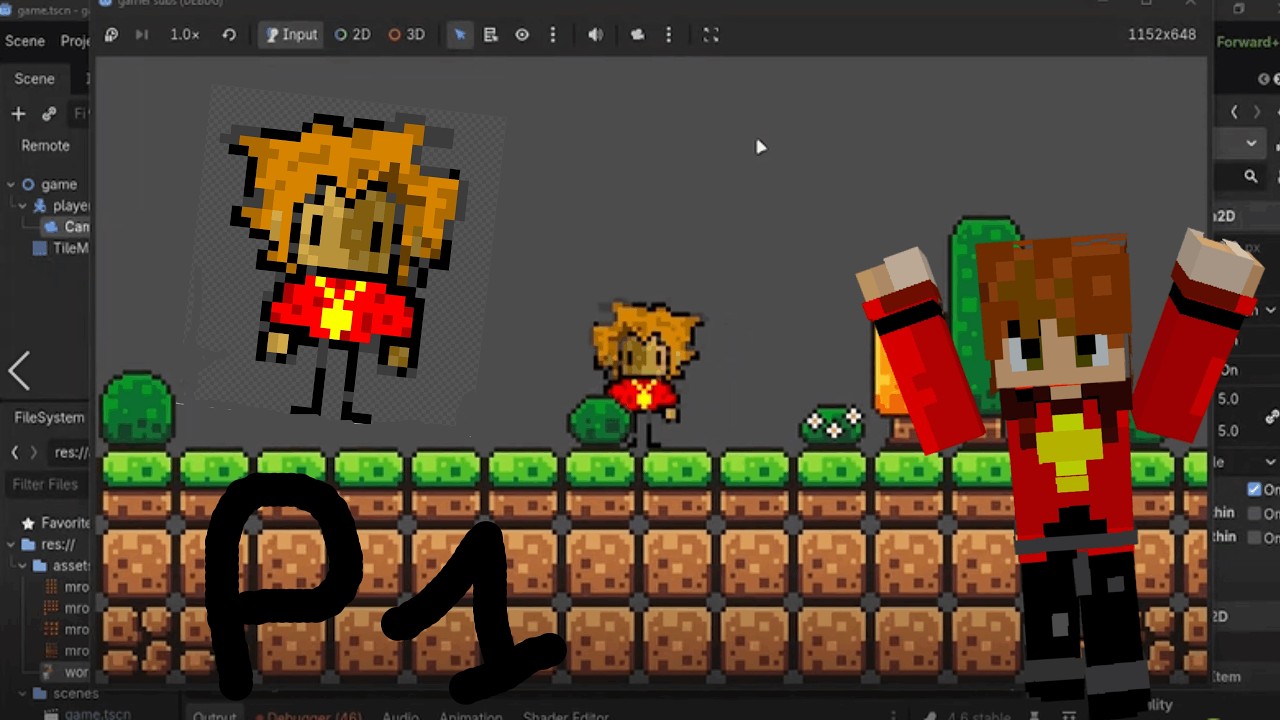Collapse the scenes folder
The width and height of the screenshot is (1280, 720).
[x=22, y=693]
